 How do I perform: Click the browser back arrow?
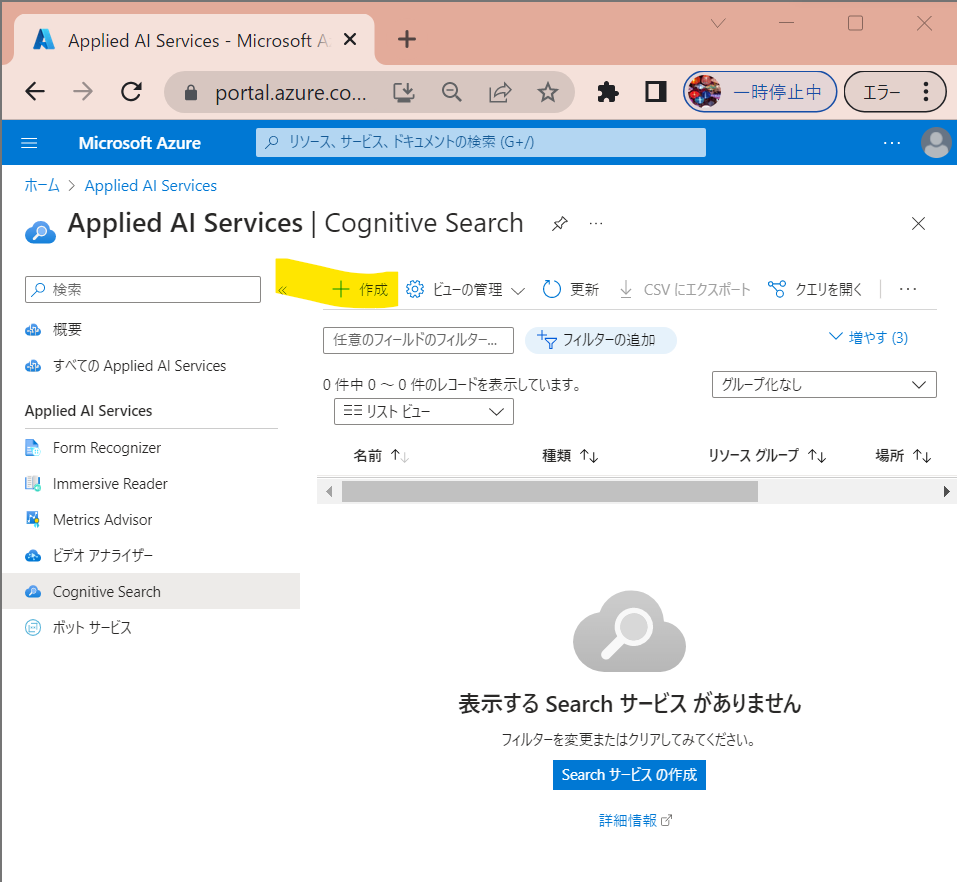click(x=35, y=92)
